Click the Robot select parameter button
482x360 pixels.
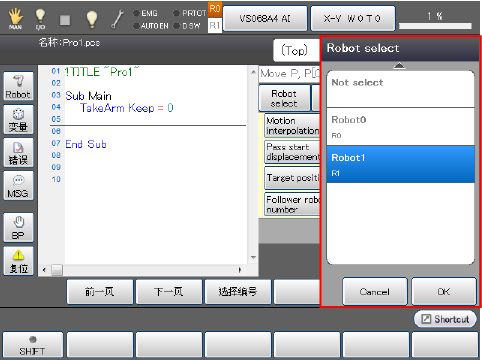tap(284, 98)
